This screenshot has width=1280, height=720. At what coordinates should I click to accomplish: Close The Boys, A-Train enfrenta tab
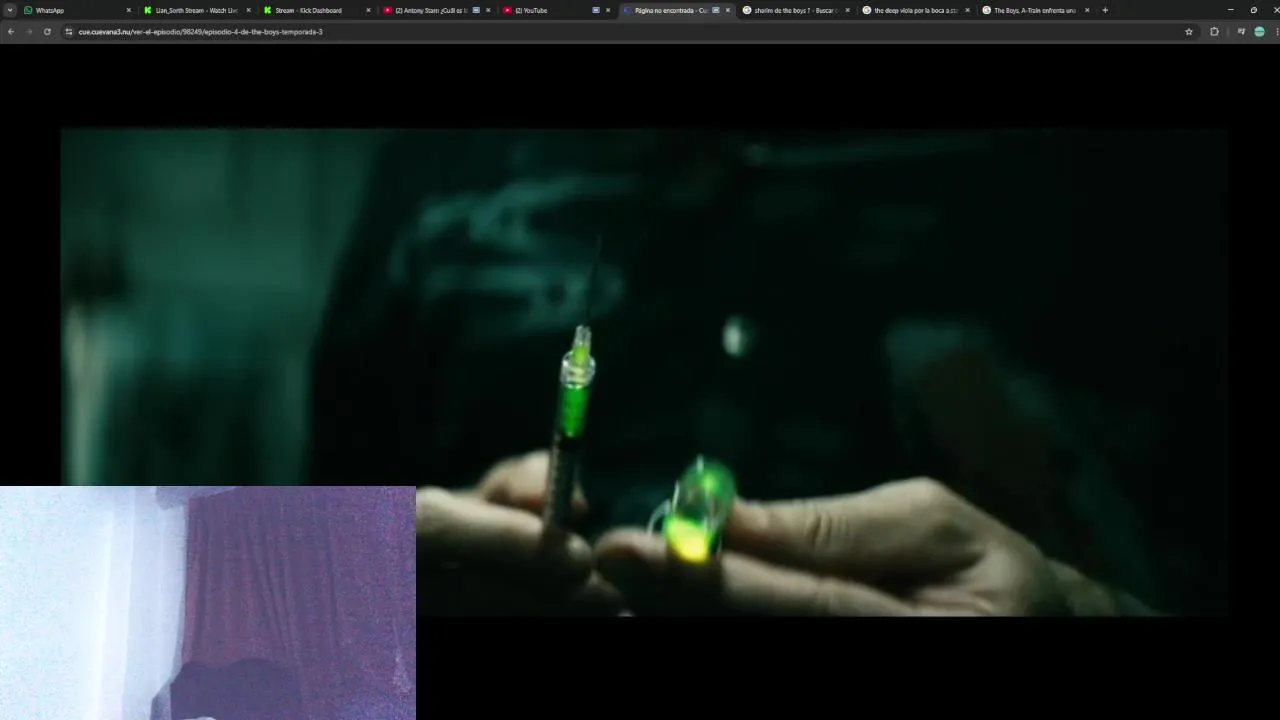[x=1087, y=10]
